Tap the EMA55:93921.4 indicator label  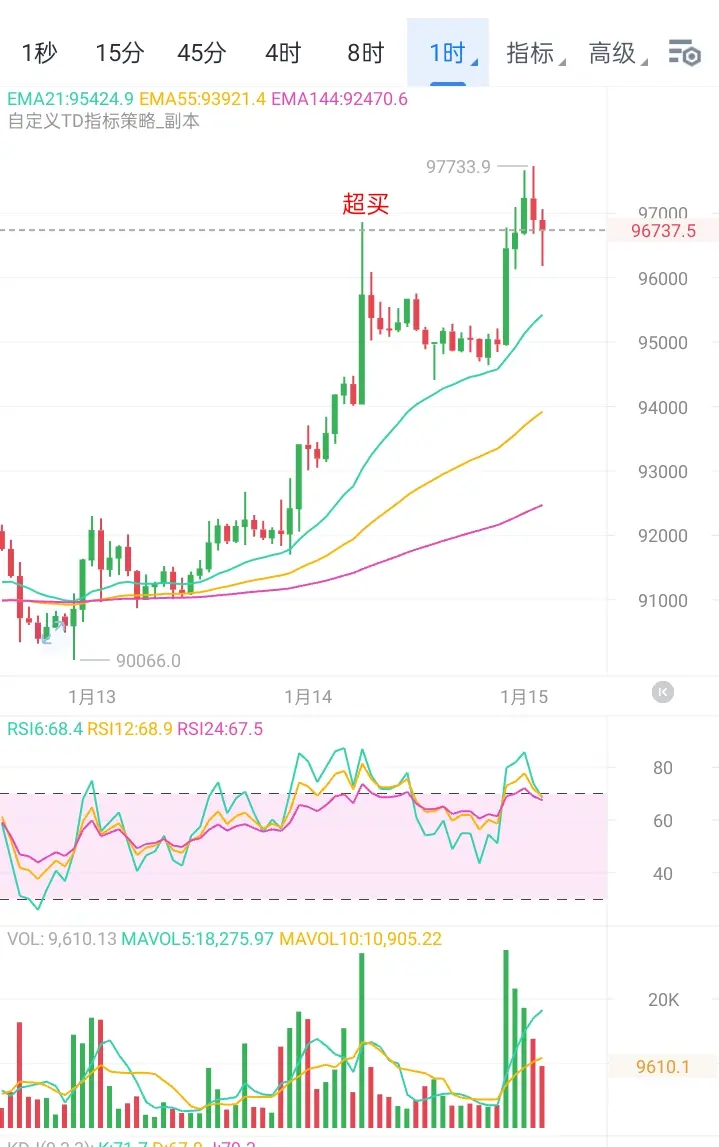(203, 99)
